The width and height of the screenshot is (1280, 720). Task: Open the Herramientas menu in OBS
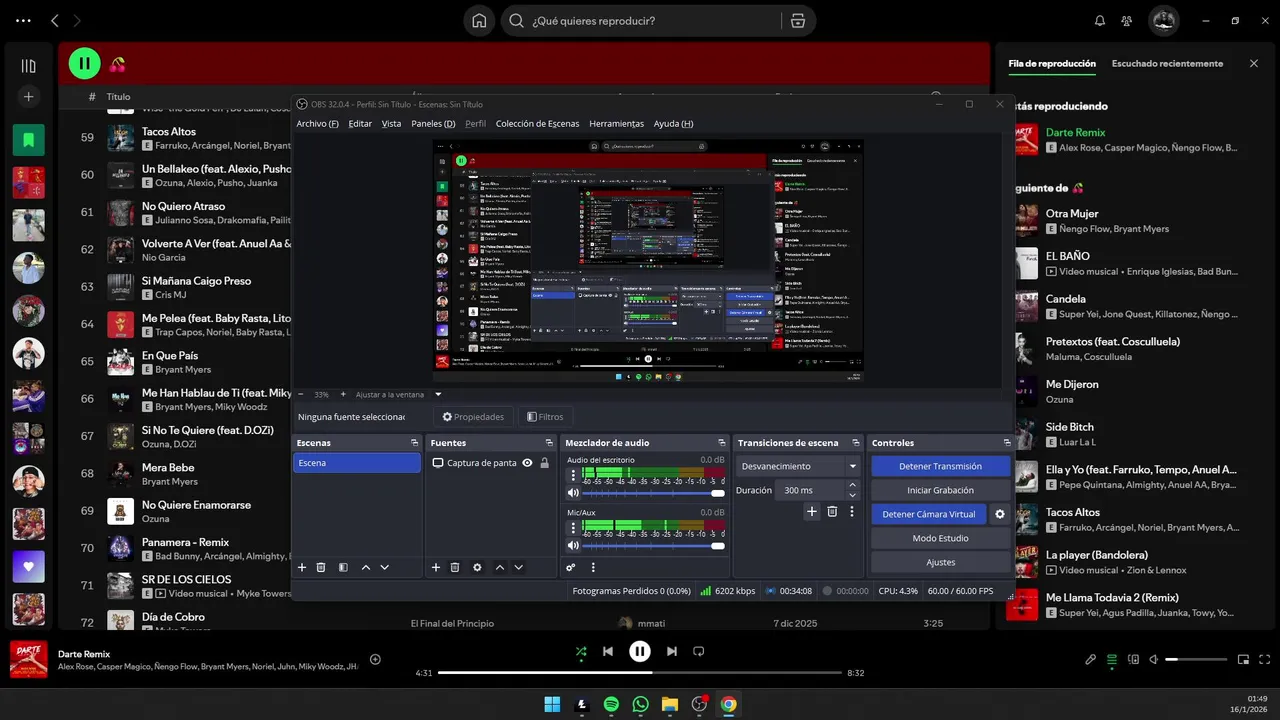(616, 123)
